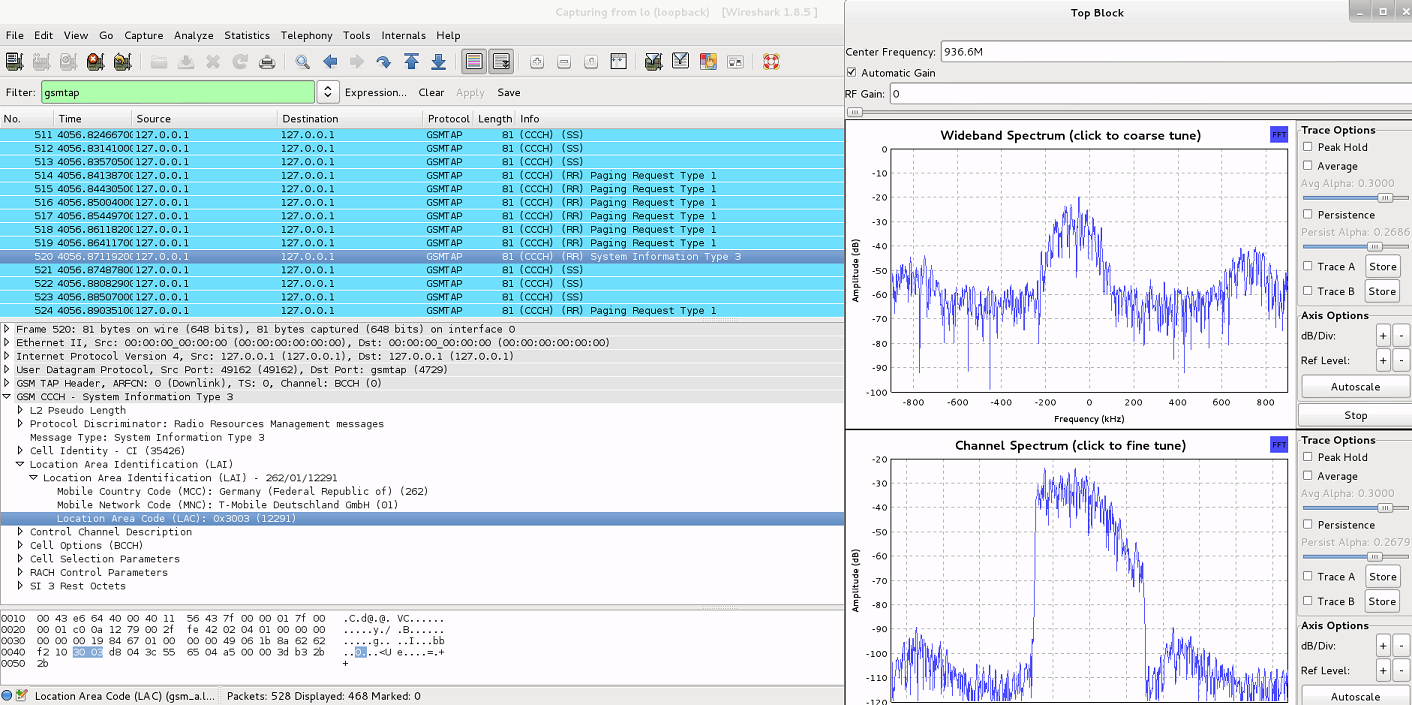Screen dimensions: 1412x705
Task: Open the help lifebuoy icon
Action: pyautogui.click(x=771, y=62)
